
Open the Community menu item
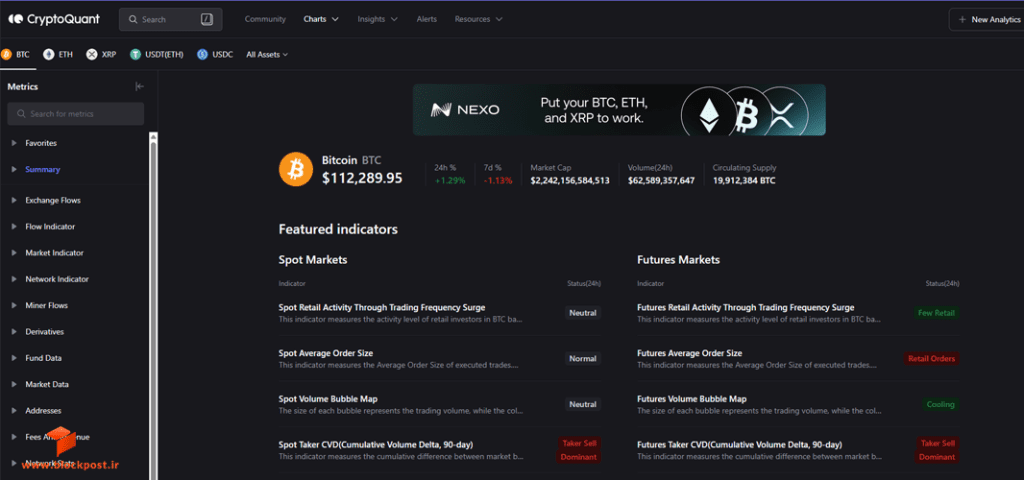[x=265, y=19]
